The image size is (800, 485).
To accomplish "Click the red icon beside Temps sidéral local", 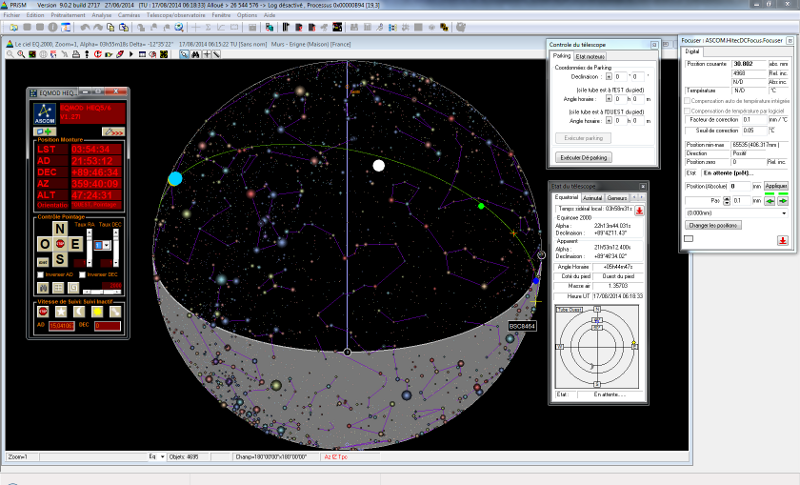I will 640,211.
